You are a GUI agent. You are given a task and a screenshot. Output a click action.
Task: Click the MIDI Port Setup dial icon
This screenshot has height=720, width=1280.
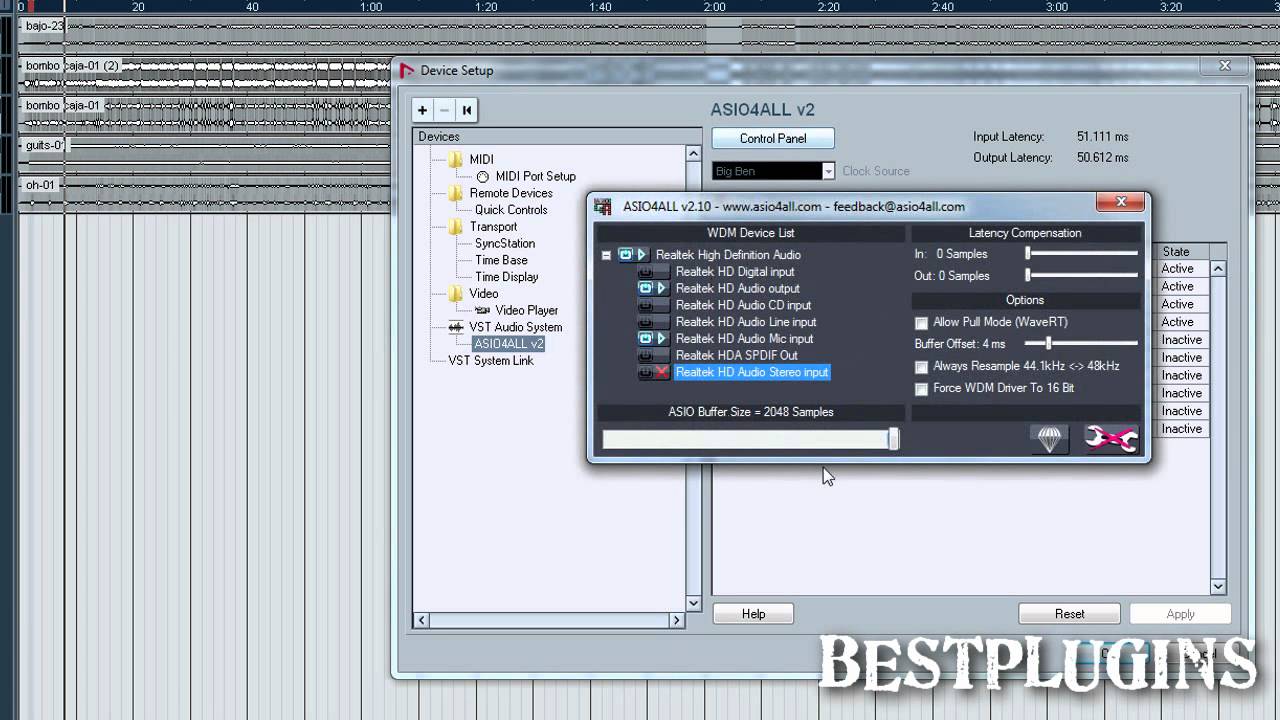point(482,177)
